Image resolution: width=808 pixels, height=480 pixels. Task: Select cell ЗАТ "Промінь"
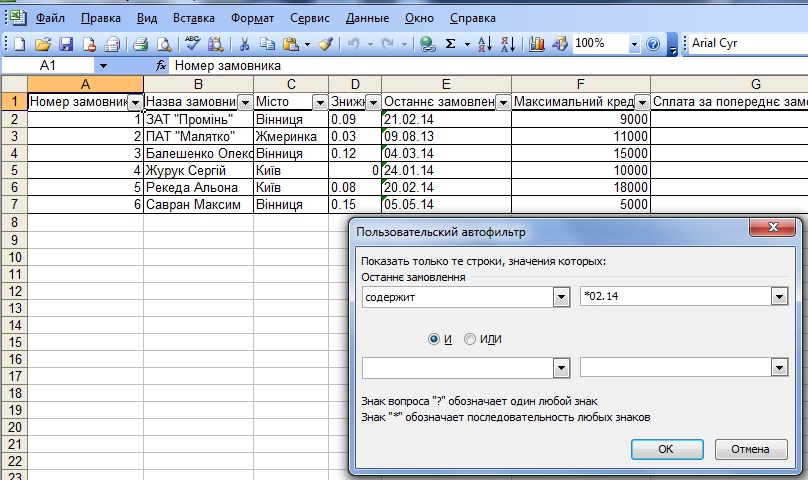198,119
